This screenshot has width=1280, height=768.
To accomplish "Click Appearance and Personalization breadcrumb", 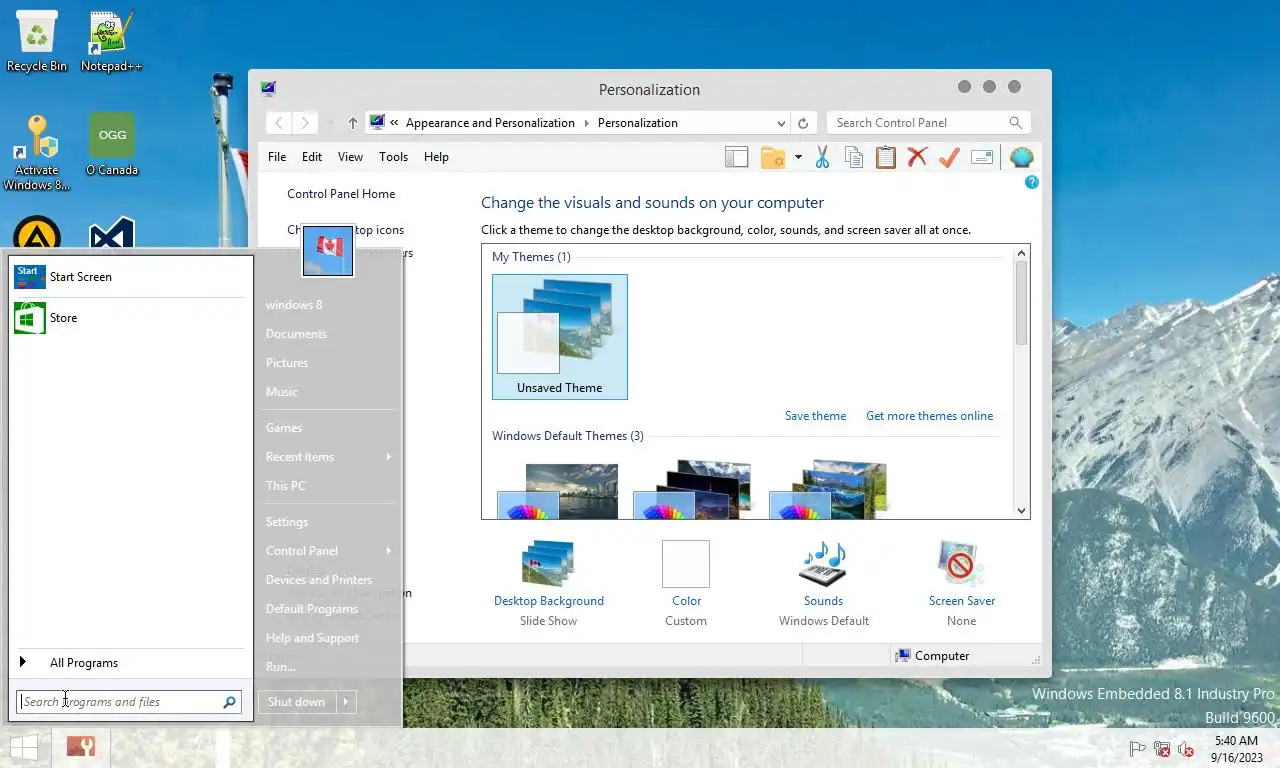I will pos(490,123).
